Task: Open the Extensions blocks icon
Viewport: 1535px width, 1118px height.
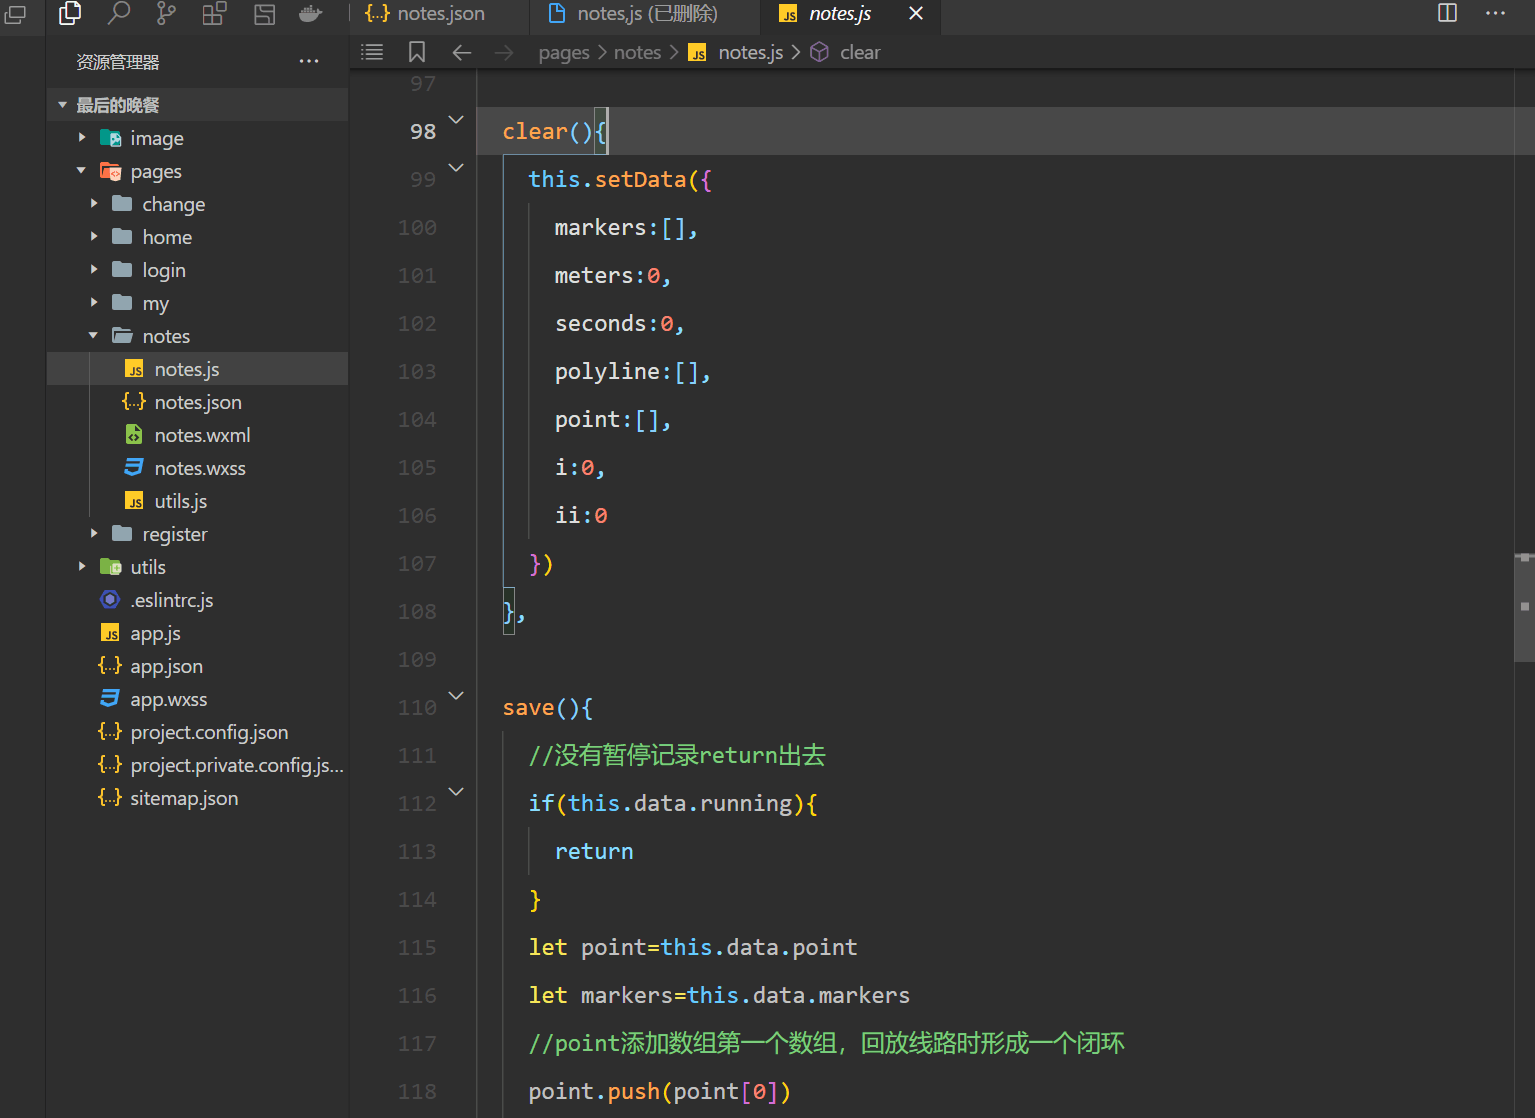Action: pyautogui.click(x=214, y=13)
